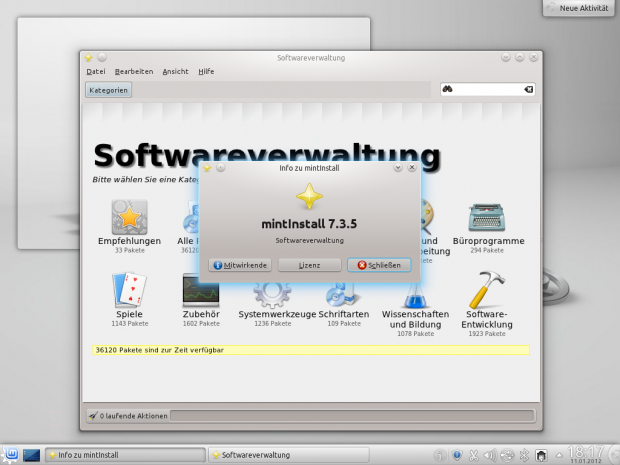The width and height of the screenshot is (620, 465).
Task: Click the running actions icon in the status bar
Action: (93, 416)
